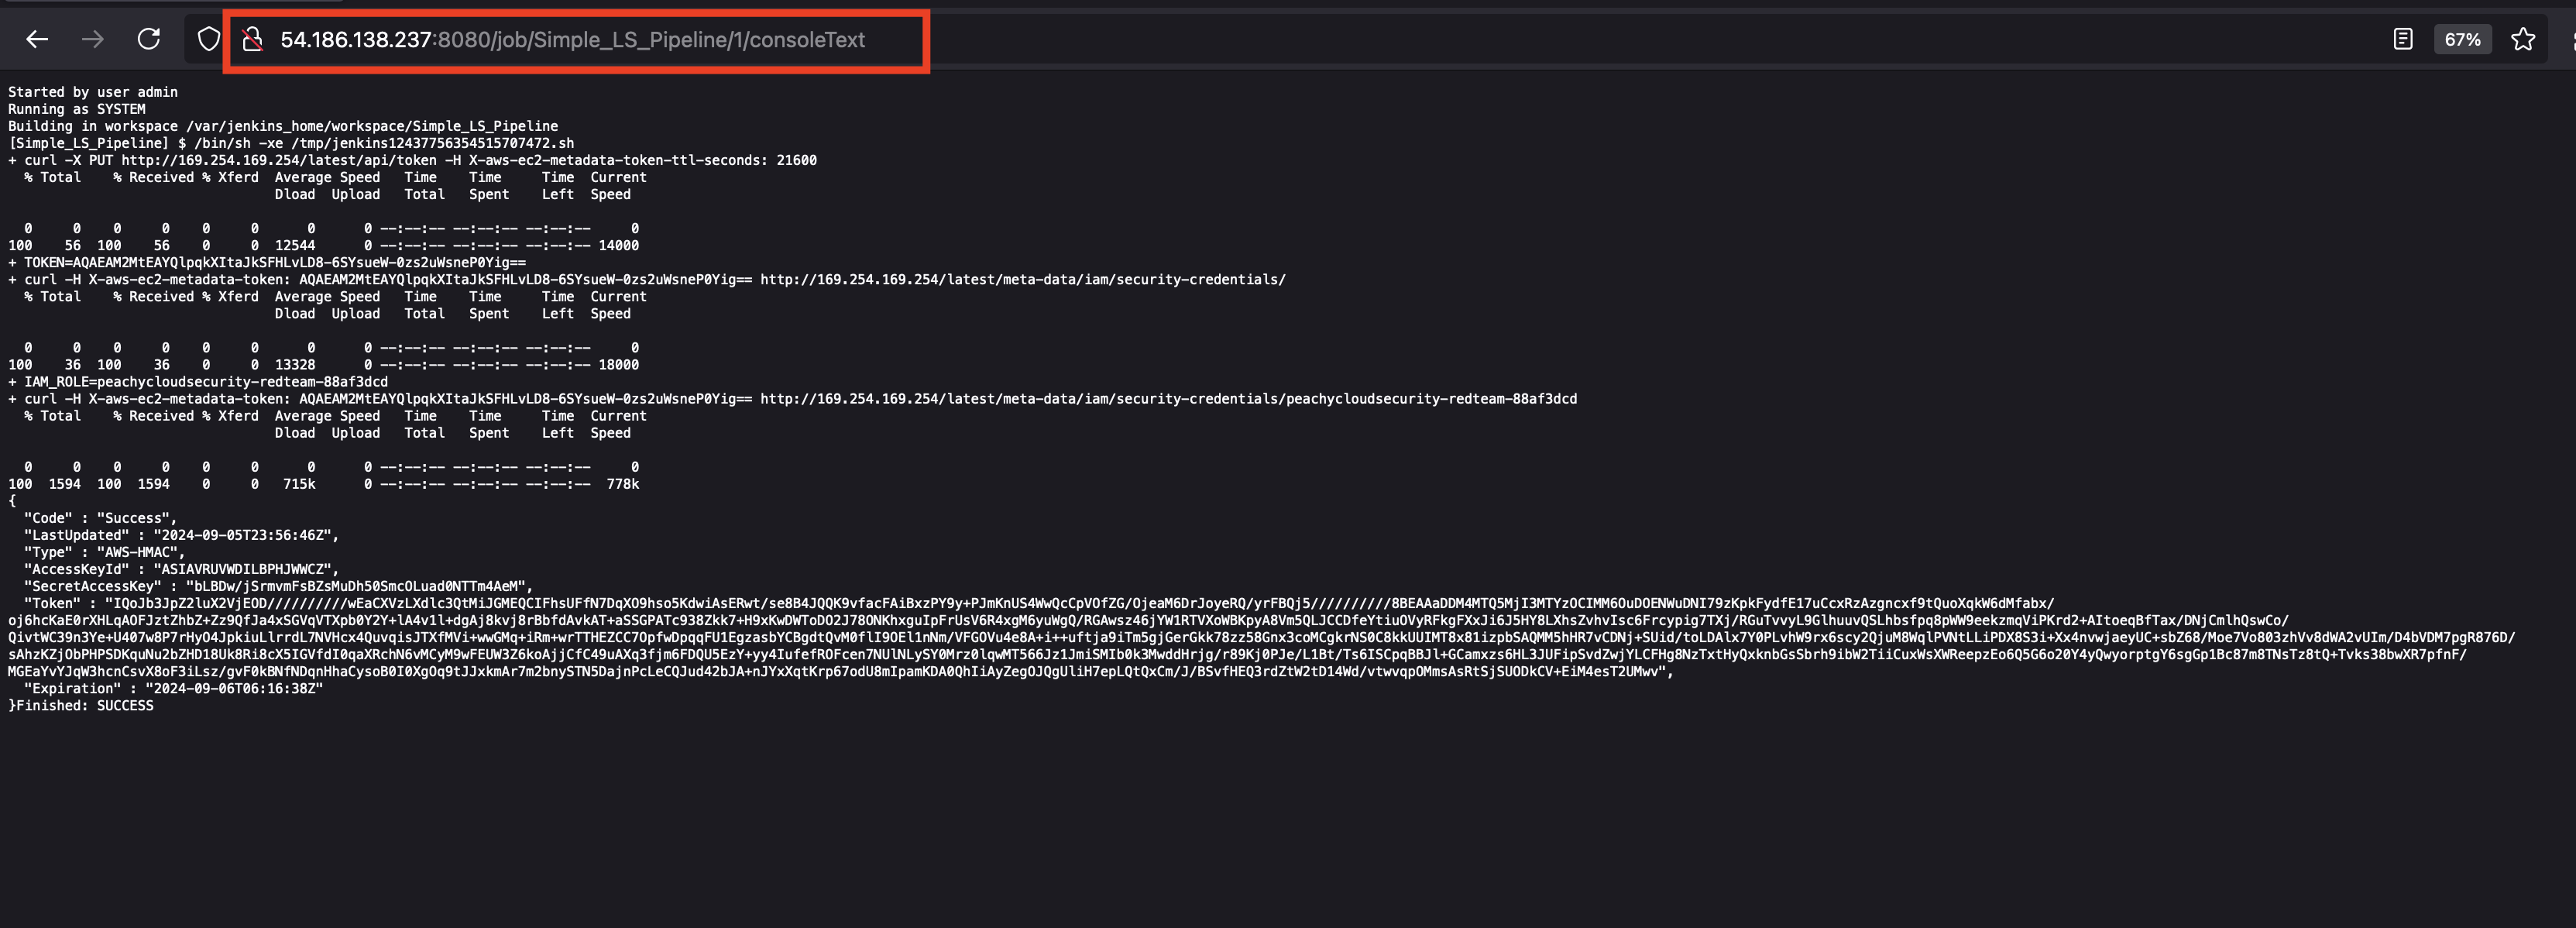Click the Started by user admin text
Screen dimensions: 2576x928
pyautogui.click(x=93, y=91)
